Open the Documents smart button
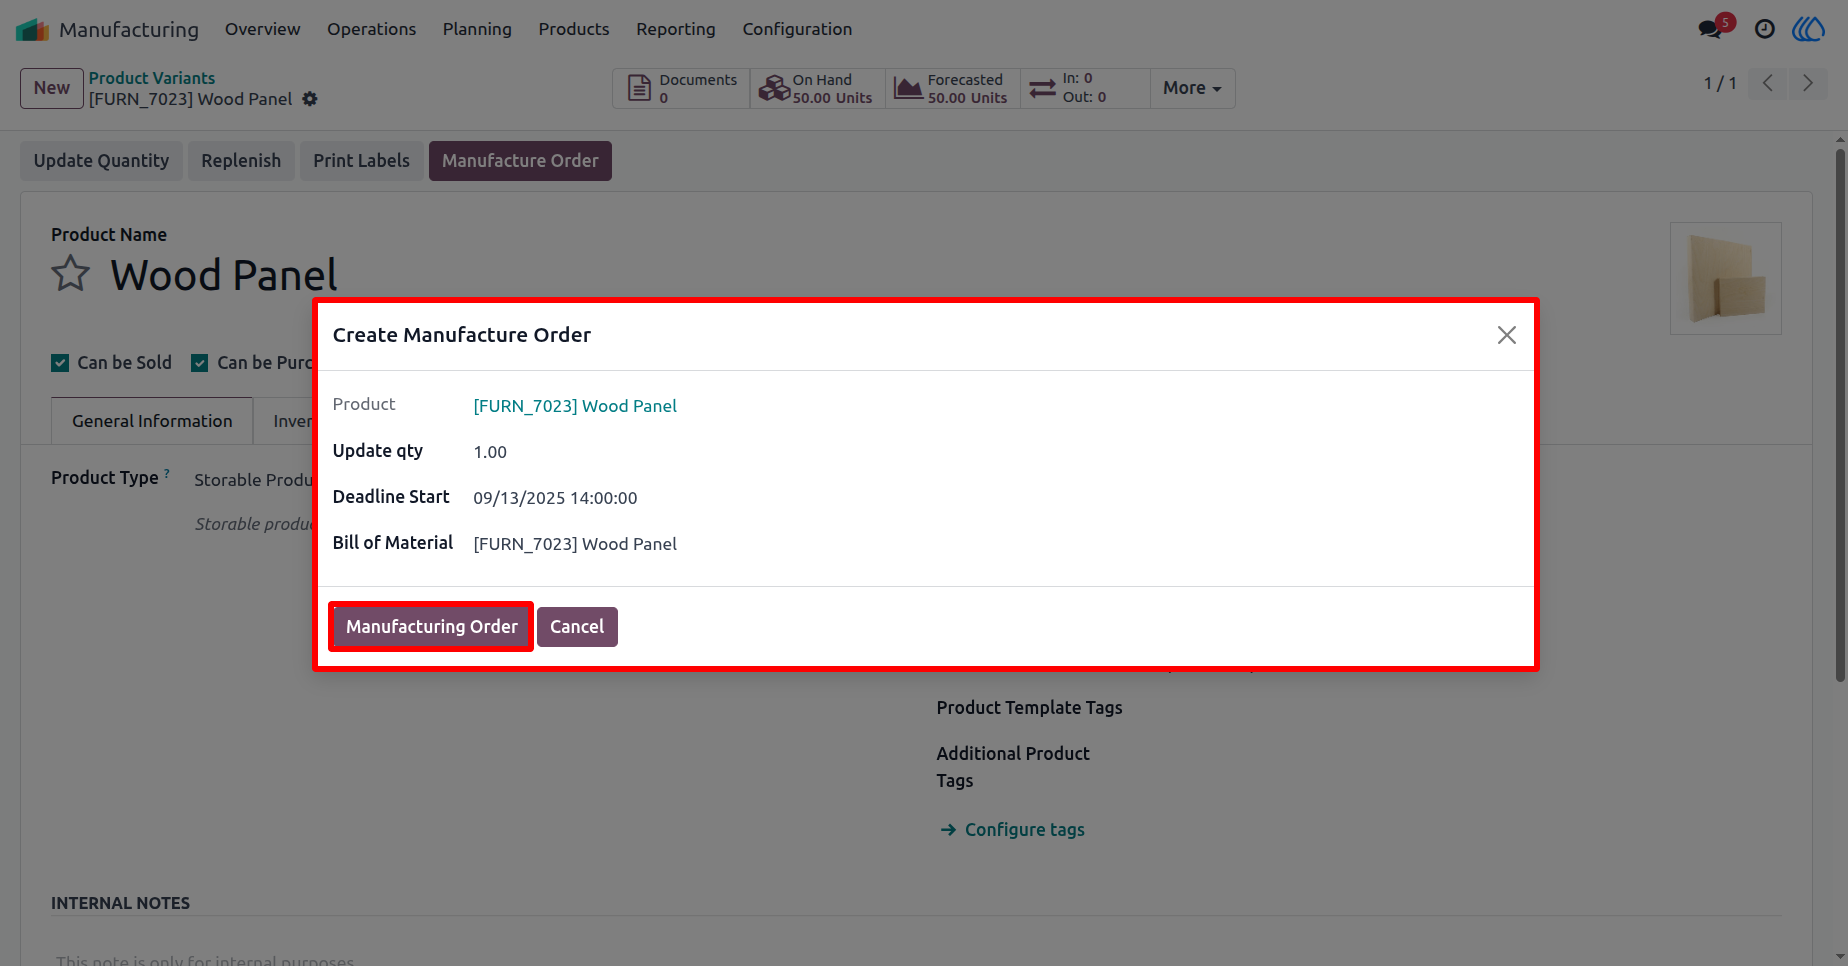Viewport: 1848px width, 966px height. coord(682,88)
